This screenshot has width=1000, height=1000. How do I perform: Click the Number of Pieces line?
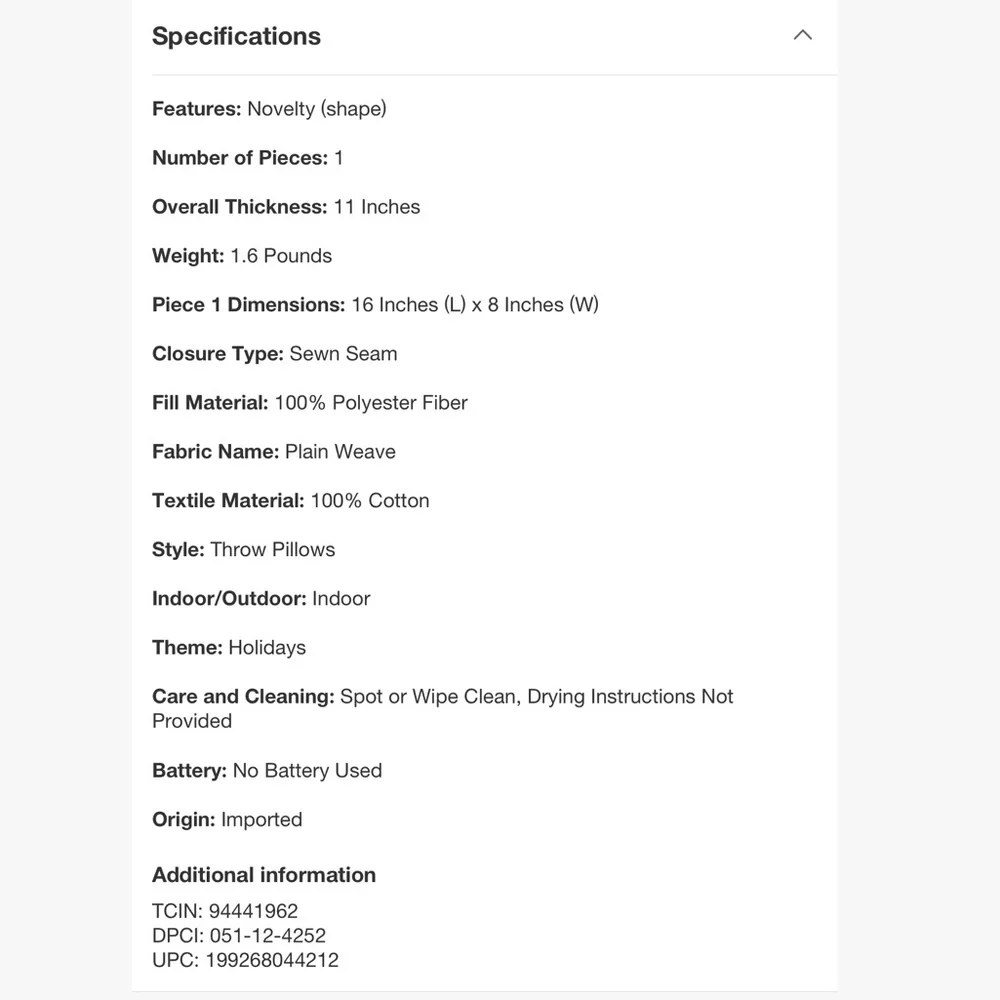pos(247,158)
